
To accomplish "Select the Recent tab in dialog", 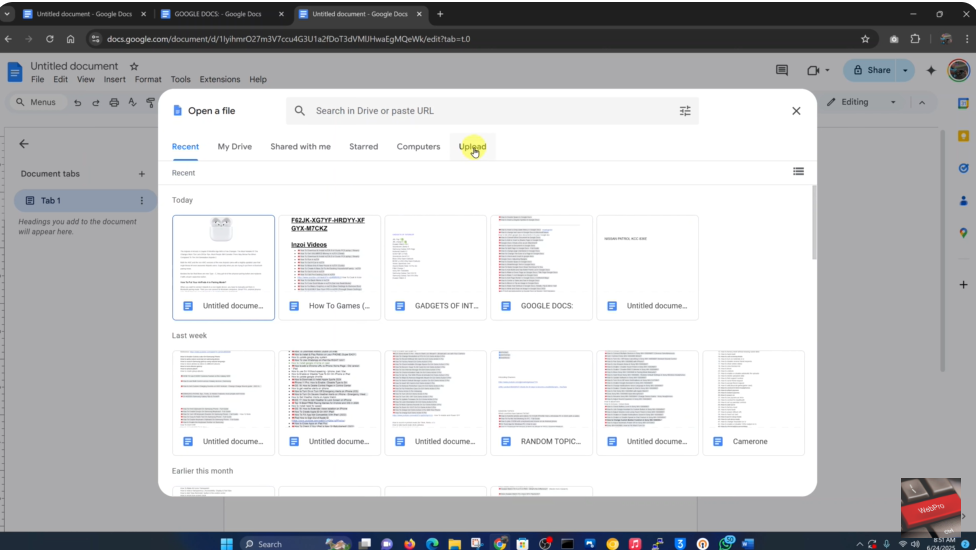I will coord(185,147).
